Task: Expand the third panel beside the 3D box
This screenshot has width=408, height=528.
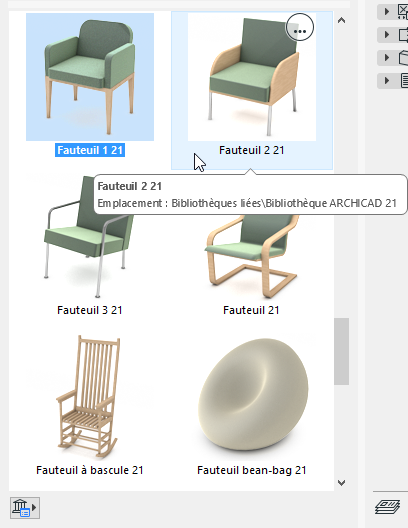Action: [387, 58]
